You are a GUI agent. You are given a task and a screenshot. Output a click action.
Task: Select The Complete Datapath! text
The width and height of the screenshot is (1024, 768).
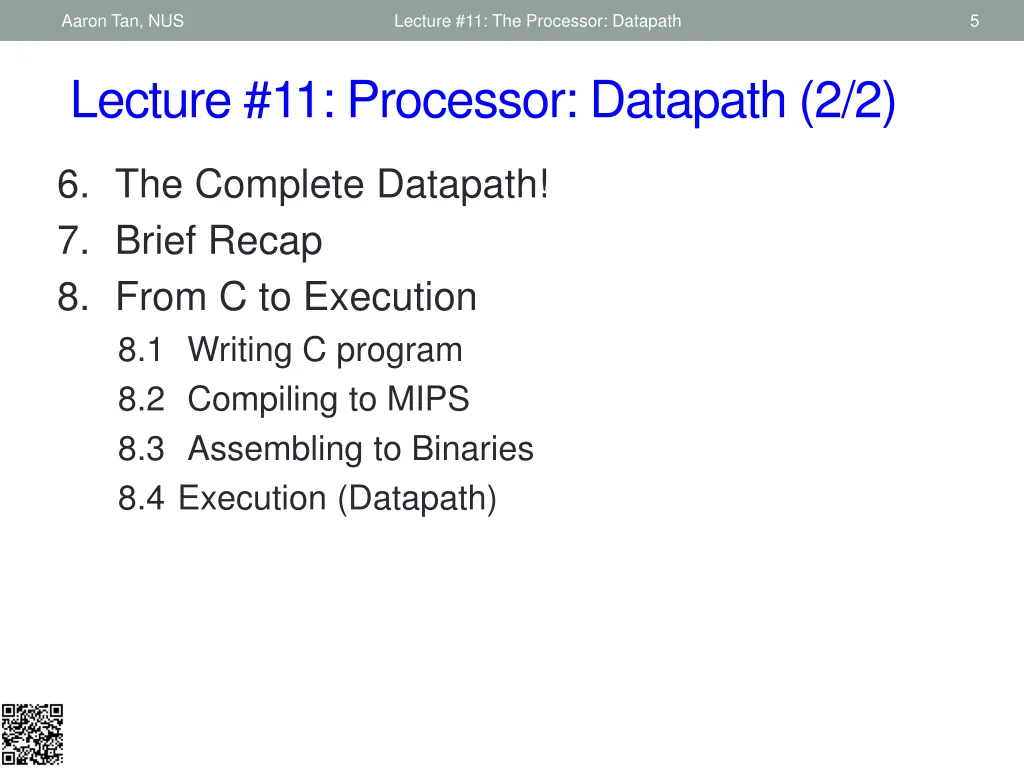pyautogui.click(x=332, y=185)
